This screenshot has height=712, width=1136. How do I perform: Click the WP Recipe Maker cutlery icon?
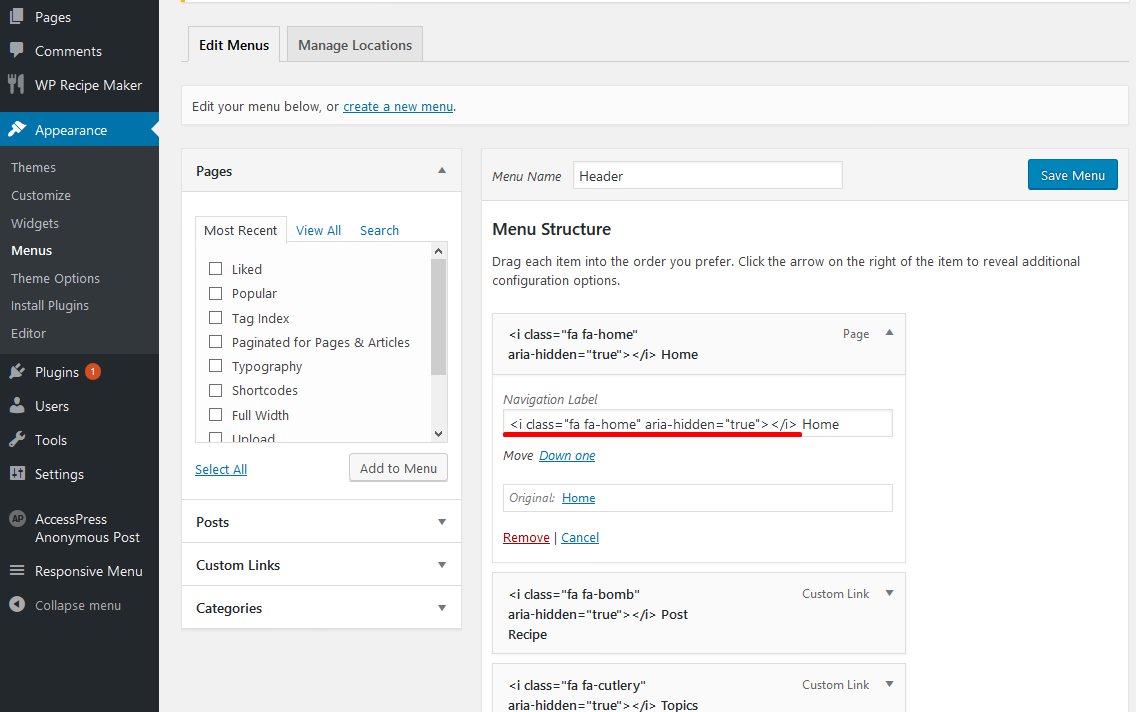coord(17,85)
